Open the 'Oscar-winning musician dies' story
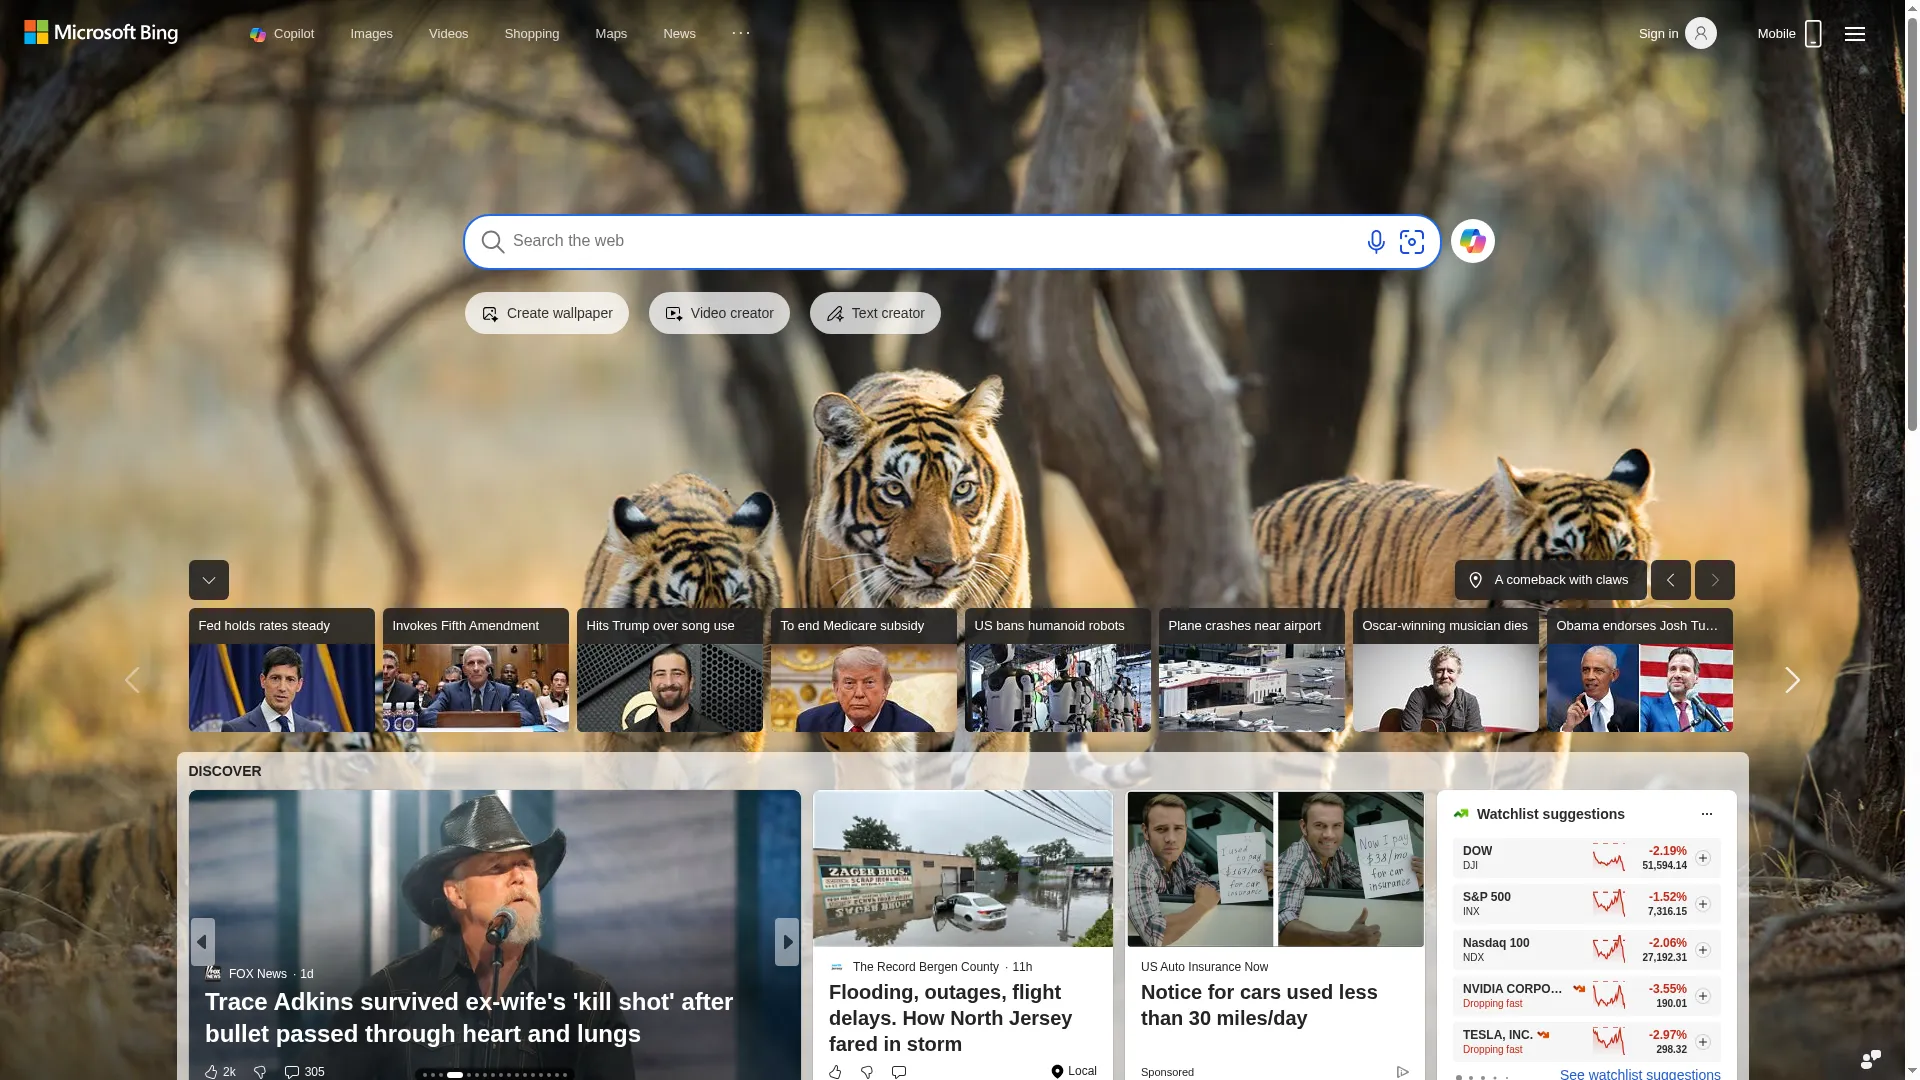 1446,670
